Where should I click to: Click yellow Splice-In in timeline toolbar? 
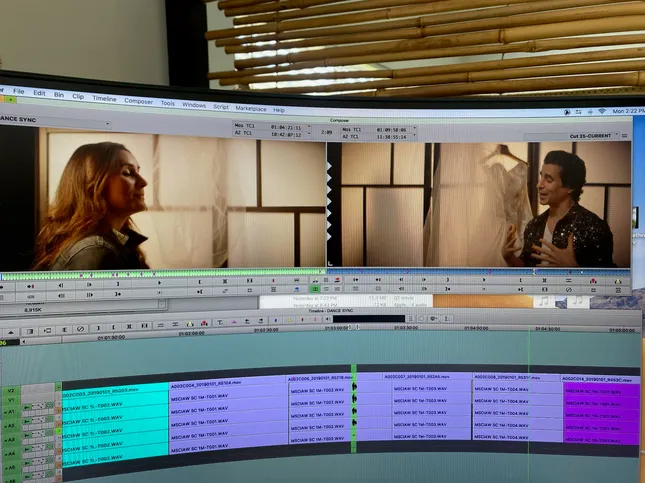pos(190,324)
